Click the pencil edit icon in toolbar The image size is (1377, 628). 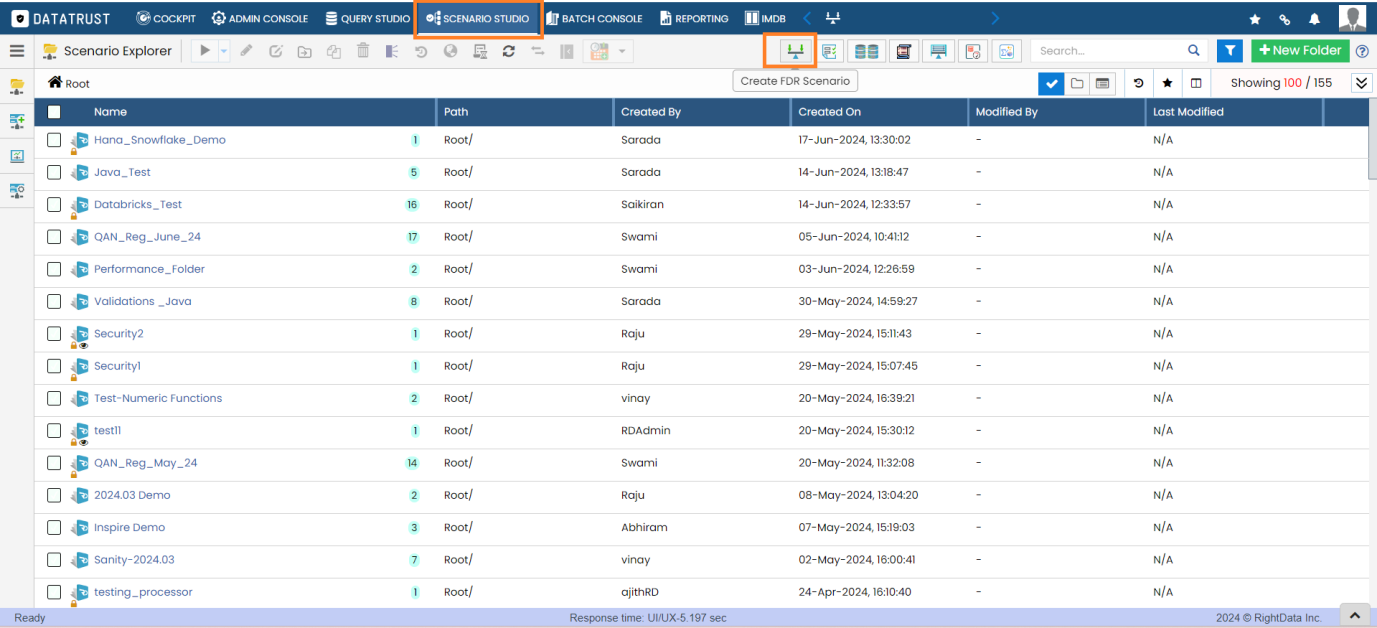246,51
